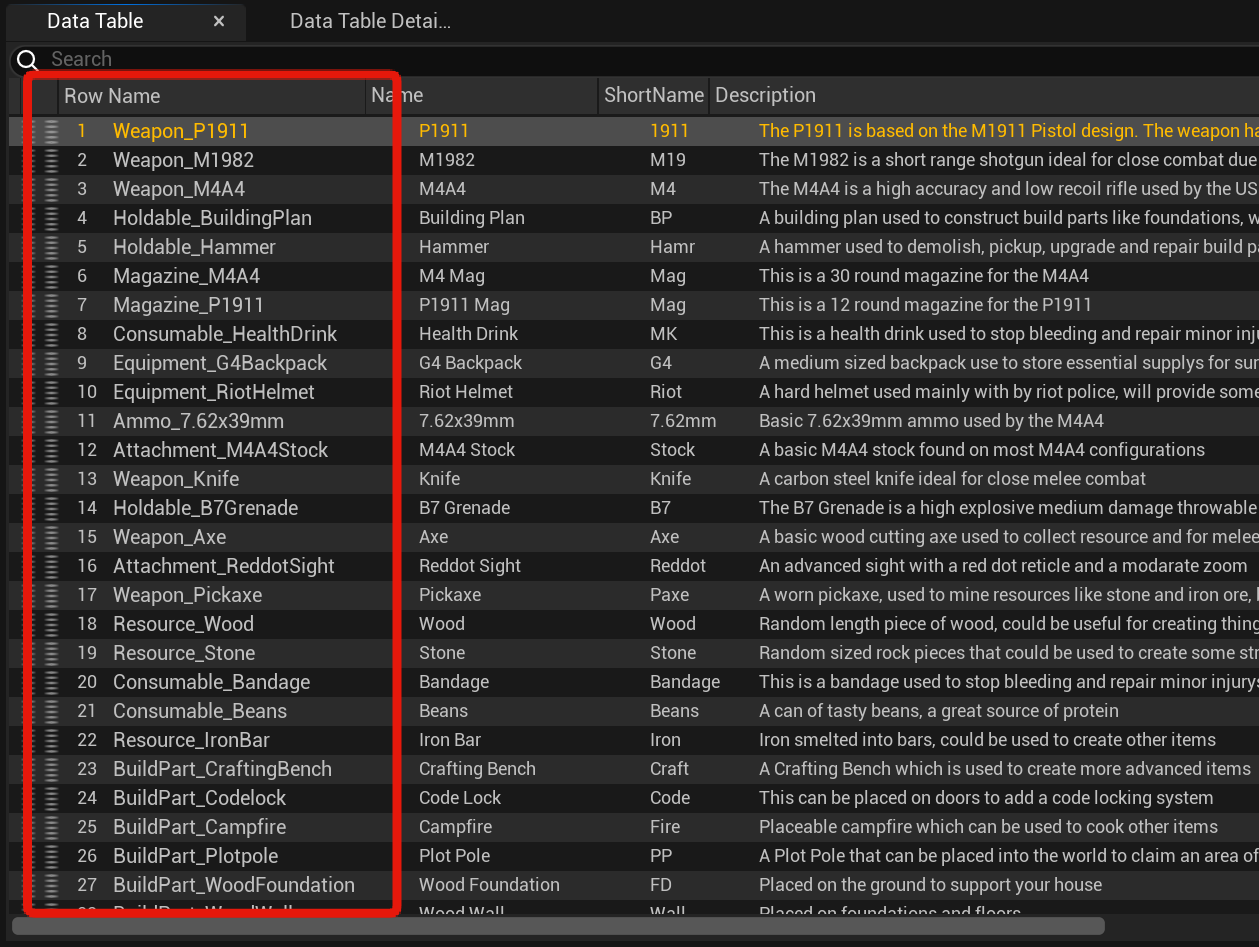Select the Equipment_RiotHelmet row
The image size is (1259, 947).
coord(213,392)
